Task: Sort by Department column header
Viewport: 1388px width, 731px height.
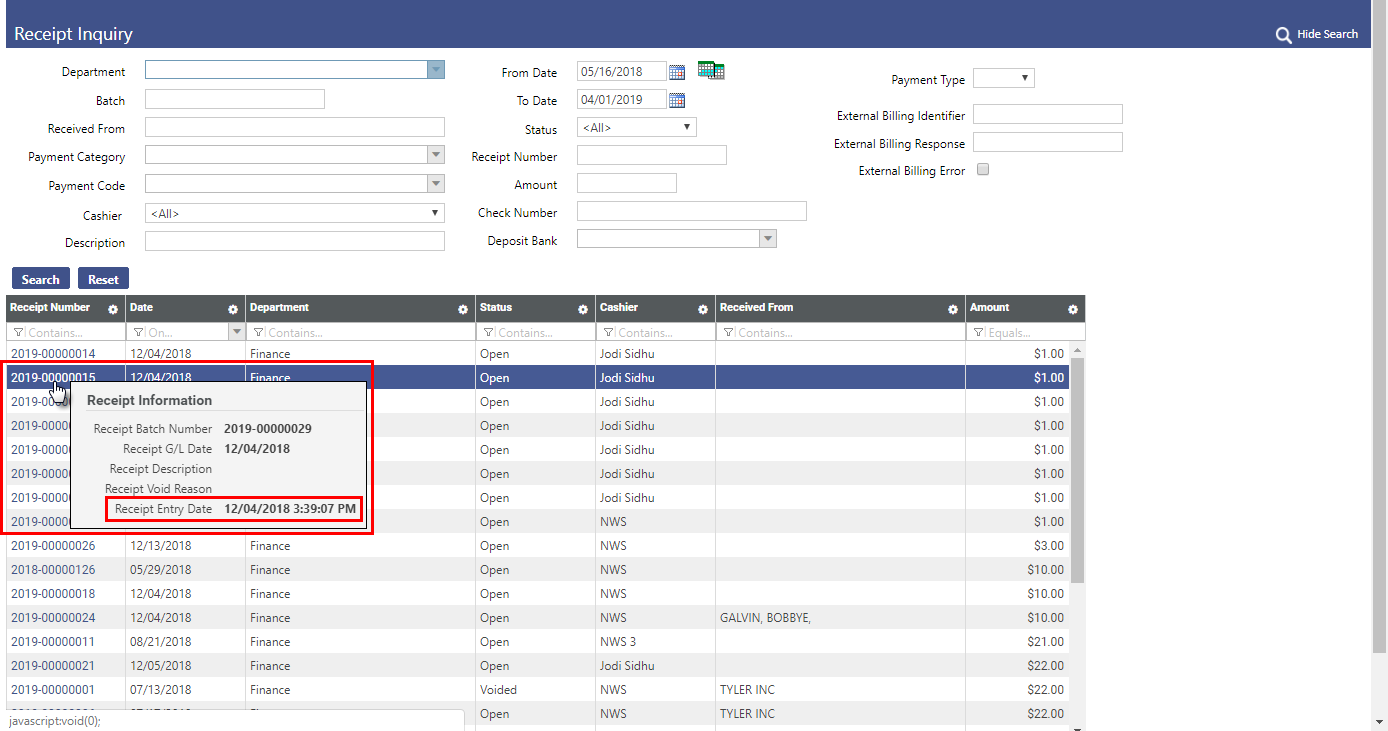Action: pos(279,308)
